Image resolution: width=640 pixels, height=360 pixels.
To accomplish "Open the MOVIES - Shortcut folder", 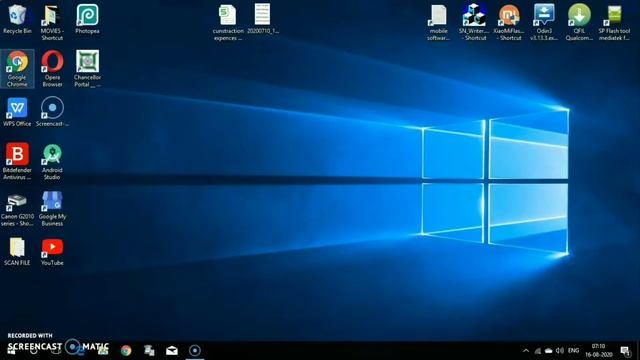I will pyautogui.click(x=52, y=22).
